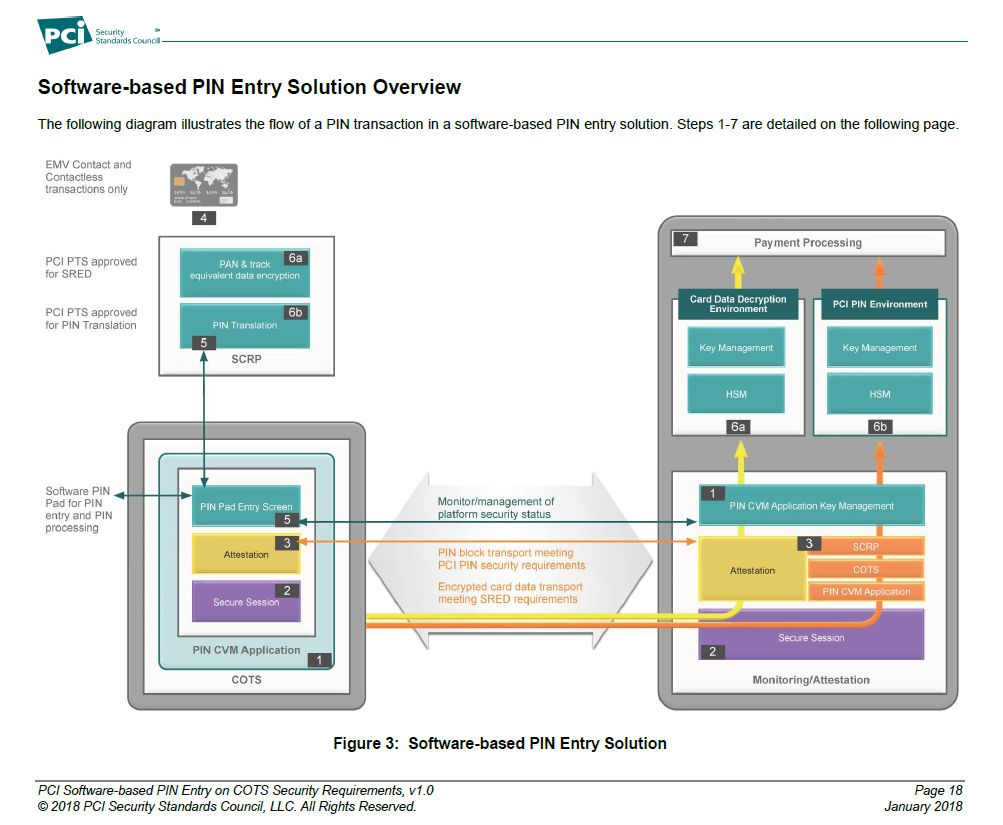Click the Payment Processing bar
The height and width of the screenshot is (825, 1003).
pyautogui.click(x=808, y=242)
